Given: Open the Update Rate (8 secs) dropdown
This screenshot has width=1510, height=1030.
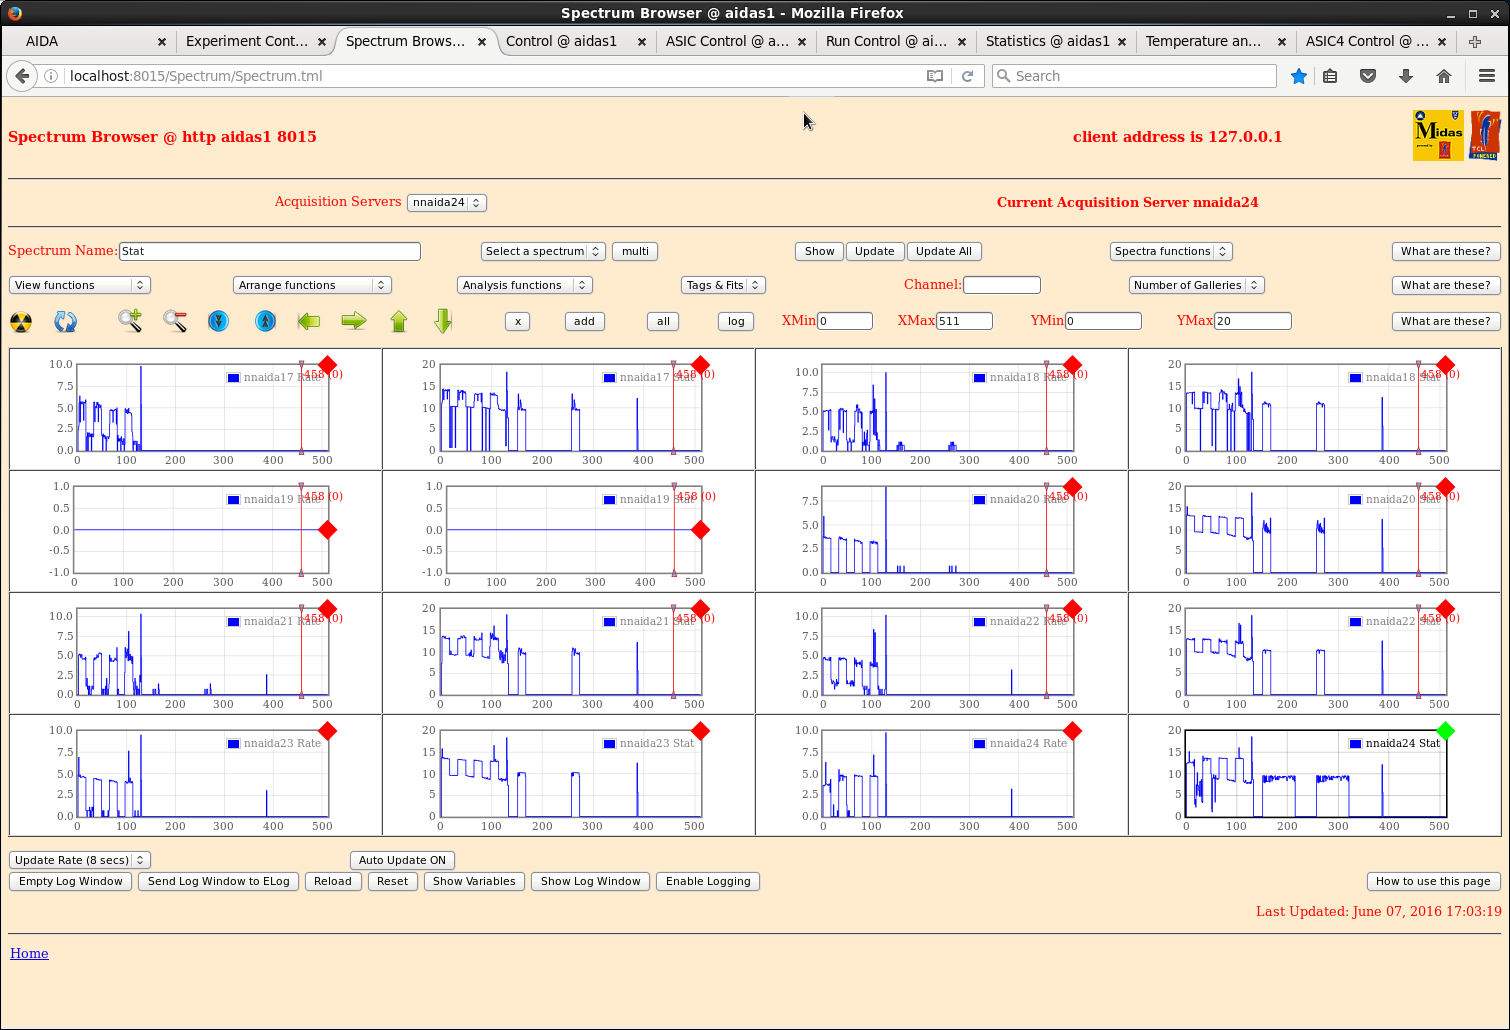Looking at the screenshot, I should tap(80, 860).
